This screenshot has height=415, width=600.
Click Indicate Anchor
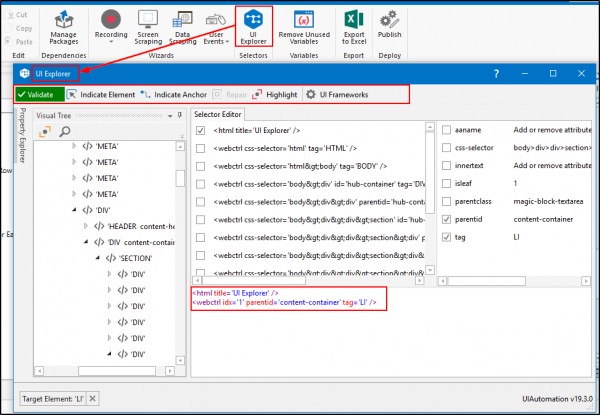[x=173, y=94]
